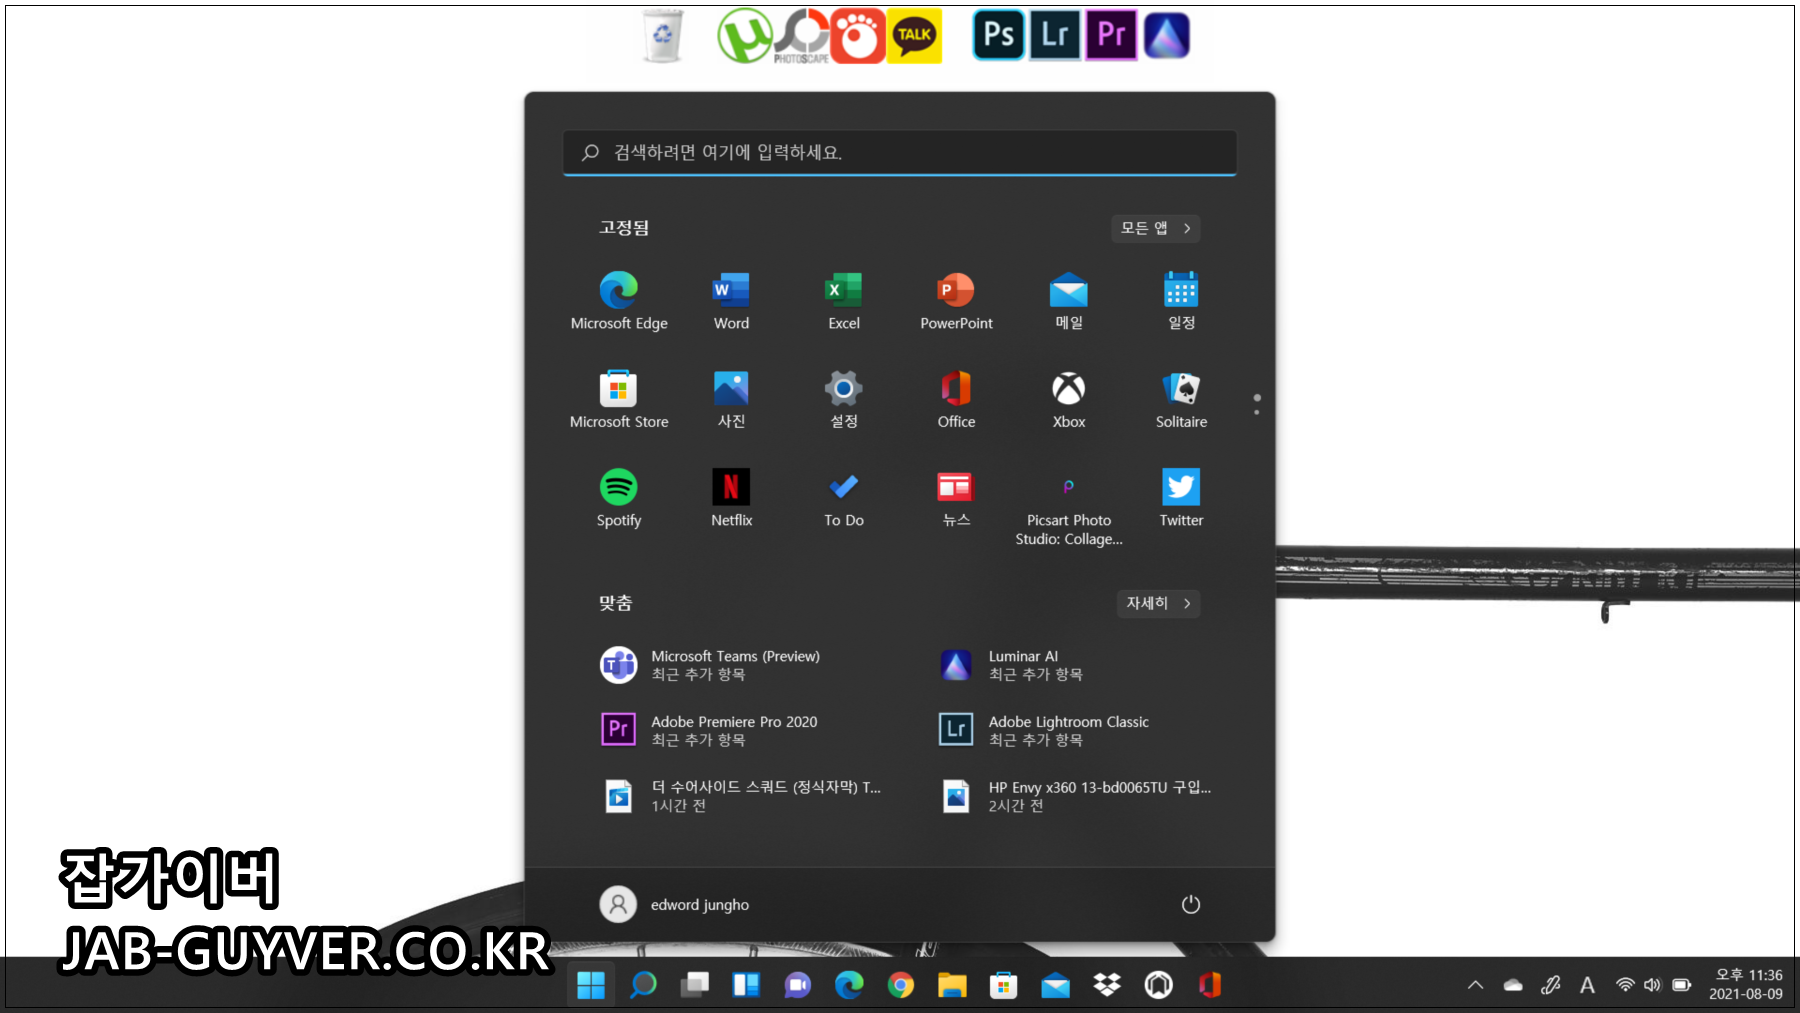Open Wi-Fi network tray icon
The width and height of the screenshot is (1800, 1013).
coord(1625,985)
